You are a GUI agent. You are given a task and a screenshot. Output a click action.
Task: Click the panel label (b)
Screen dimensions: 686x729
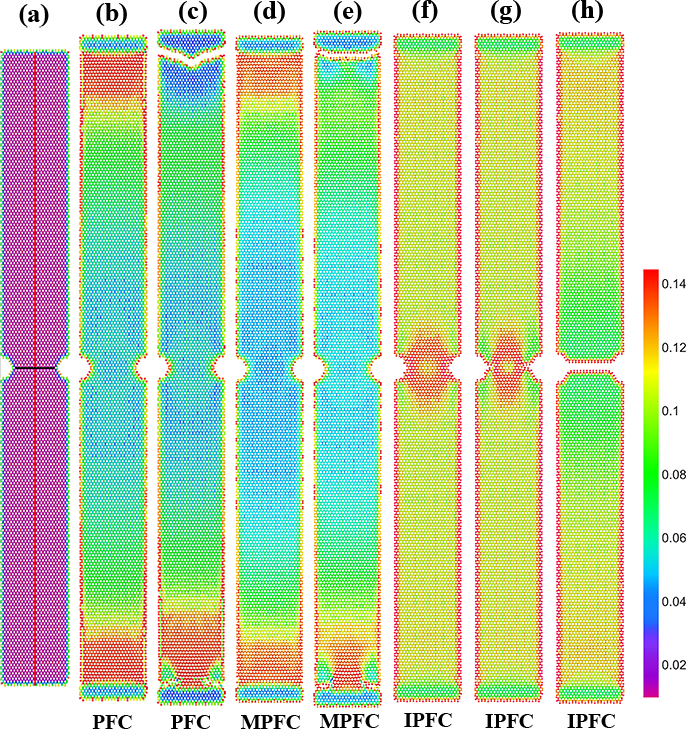coord(112,14)
